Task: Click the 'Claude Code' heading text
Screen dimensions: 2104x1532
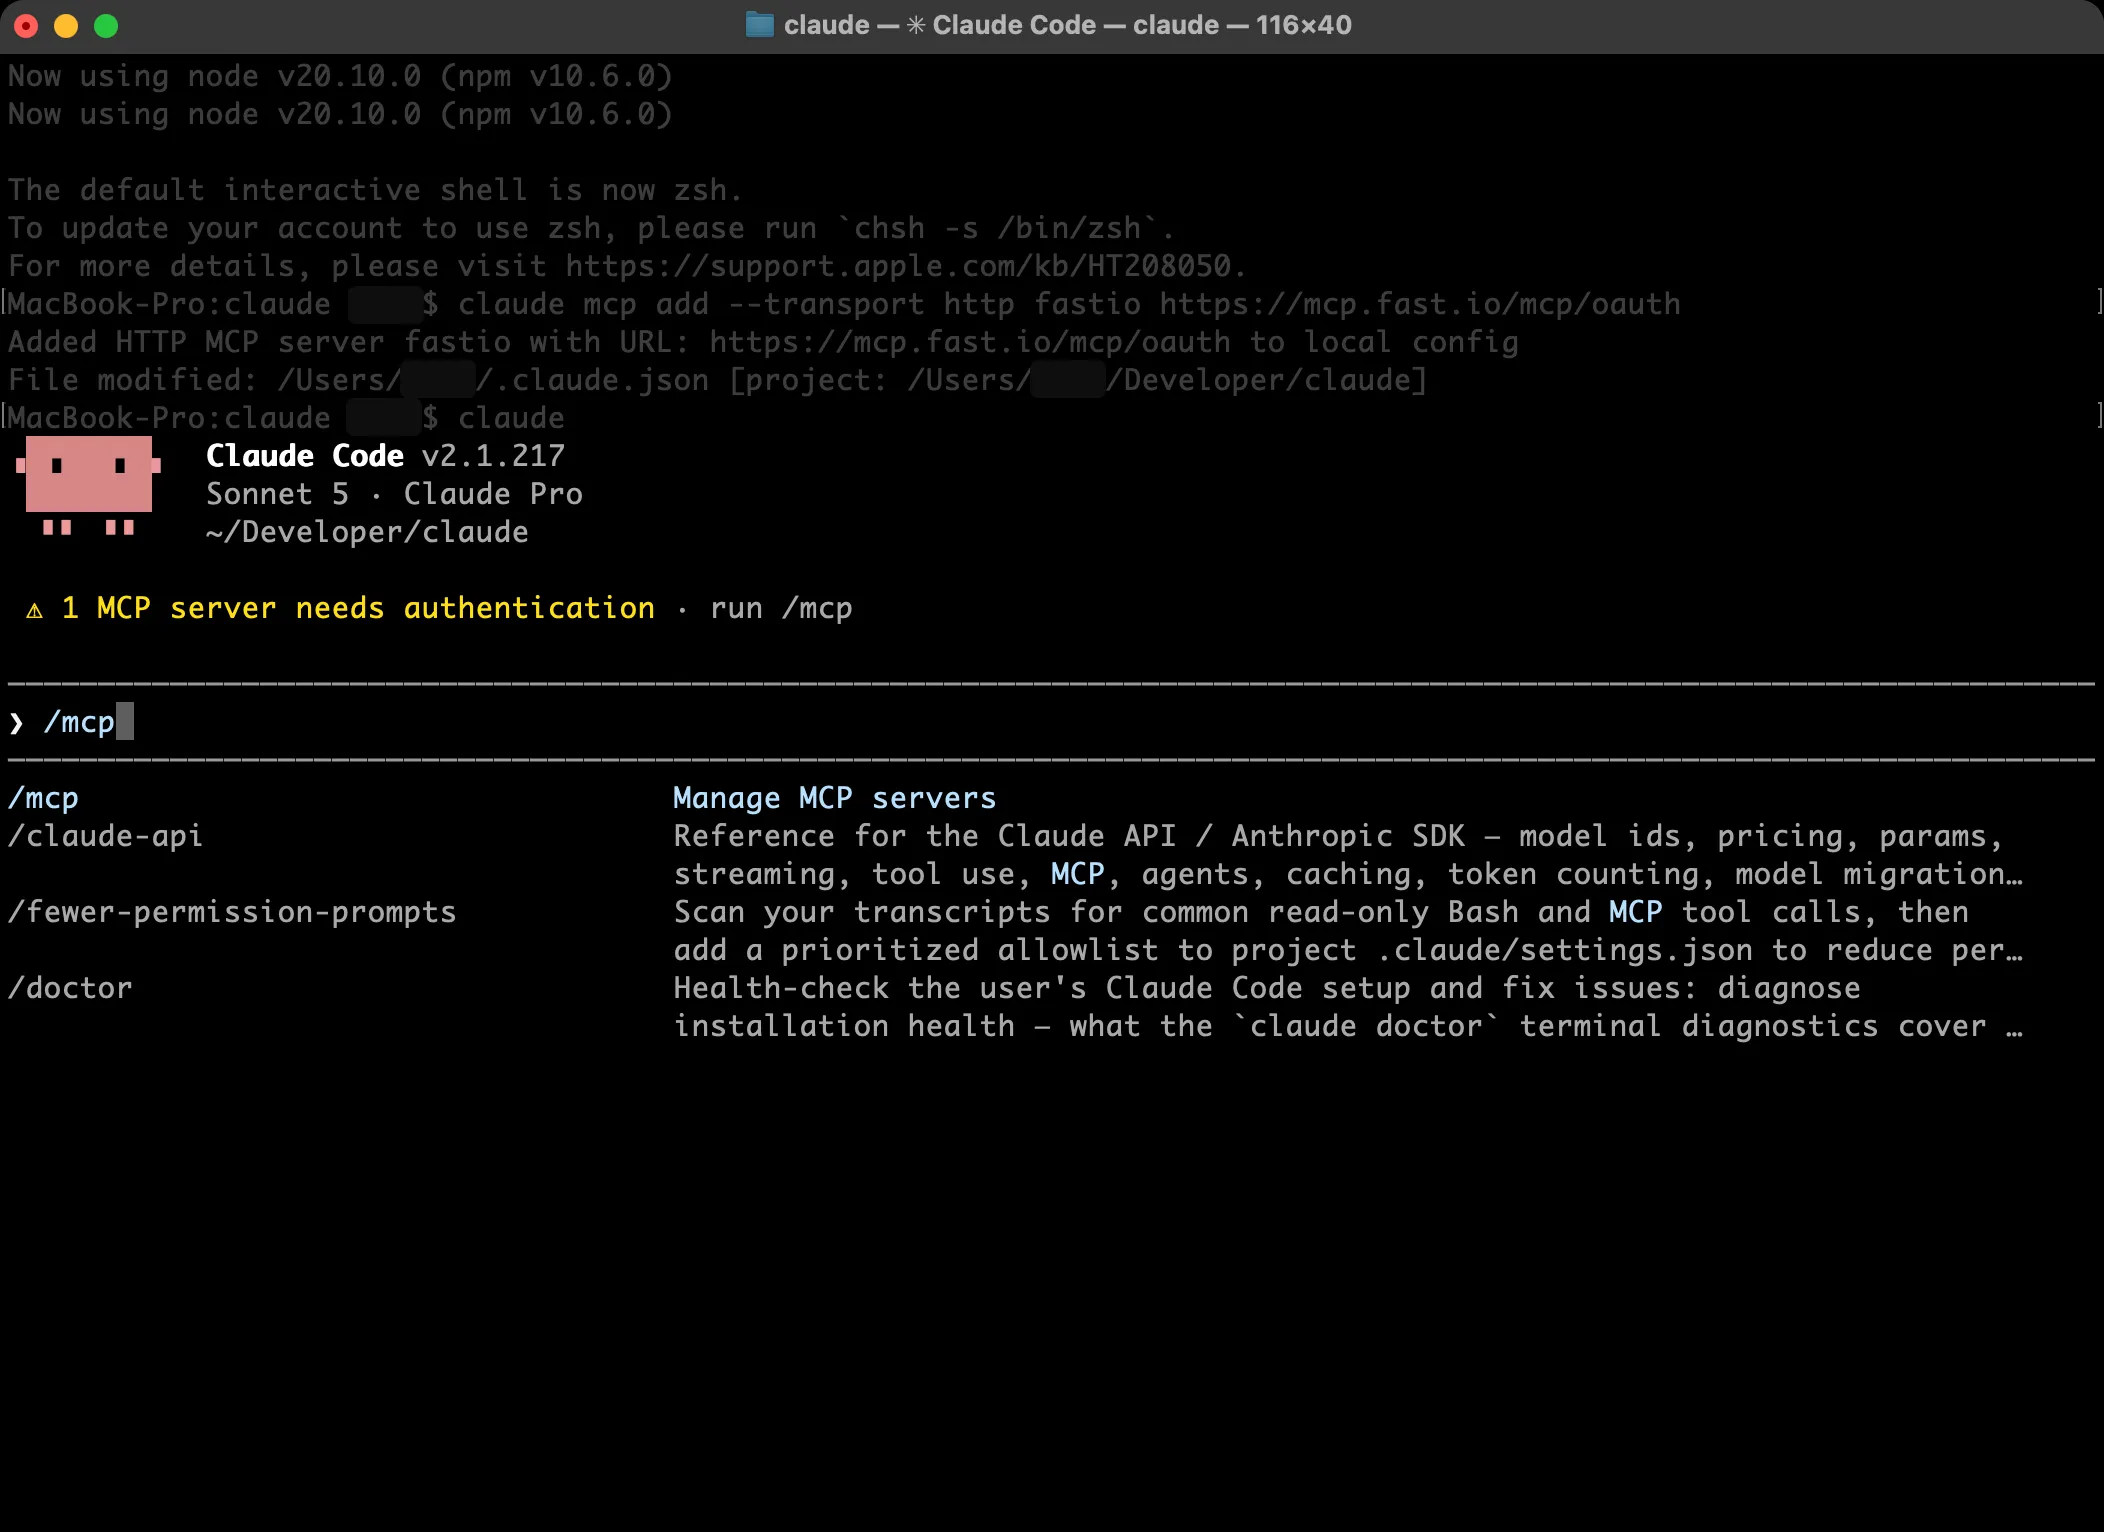Action: (305, 456)
